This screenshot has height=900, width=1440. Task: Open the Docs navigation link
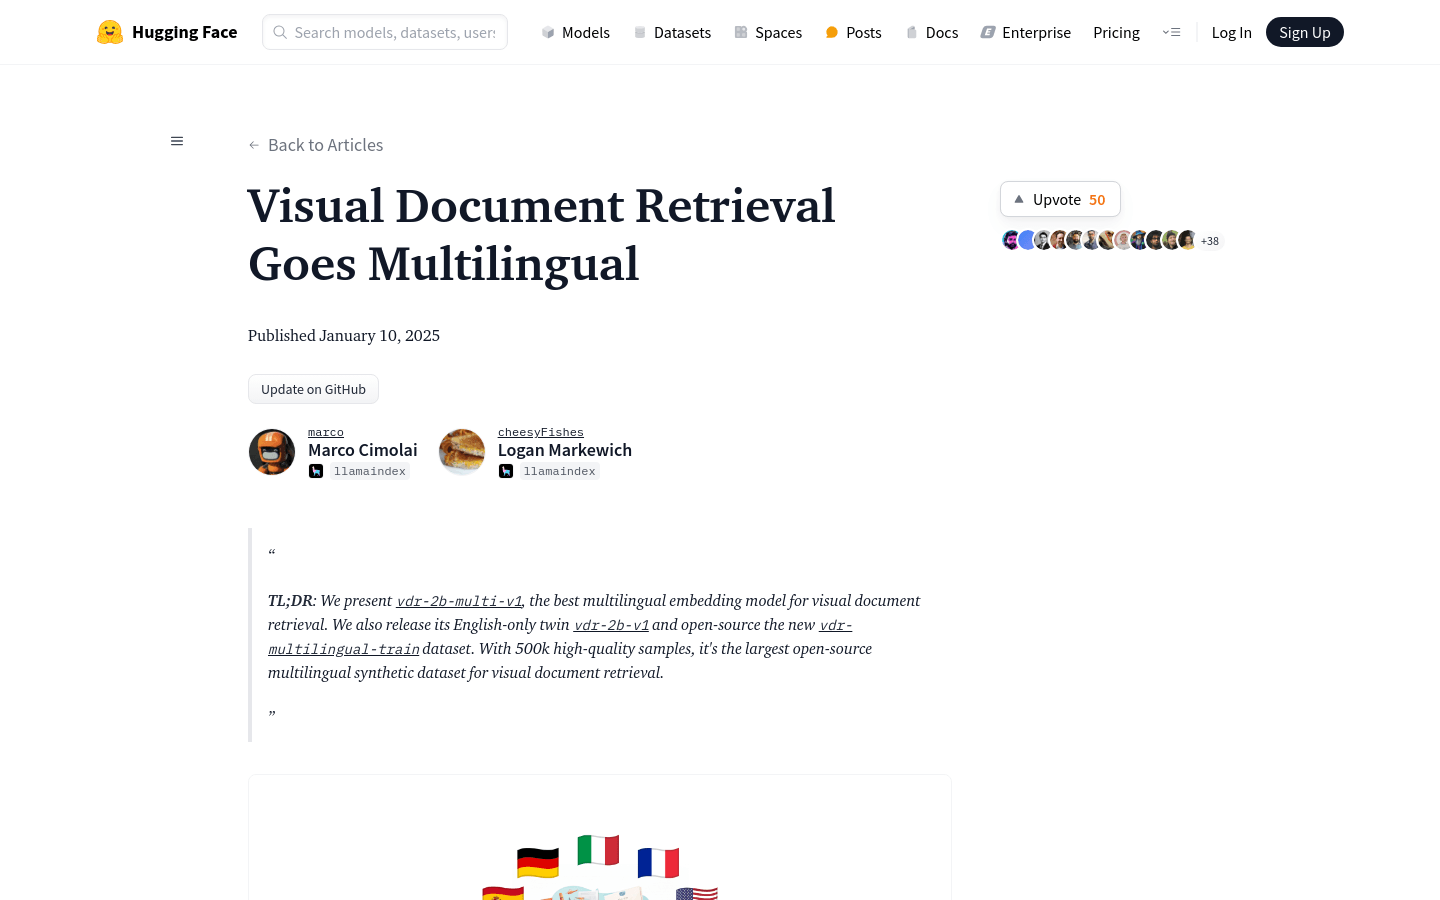(931, 32)
